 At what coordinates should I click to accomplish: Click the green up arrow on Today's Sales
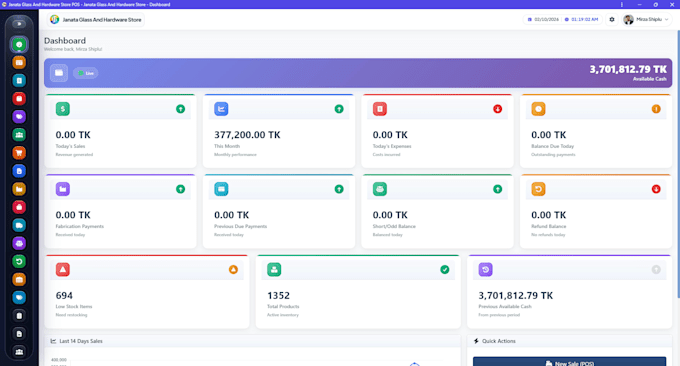click(180, 109)
